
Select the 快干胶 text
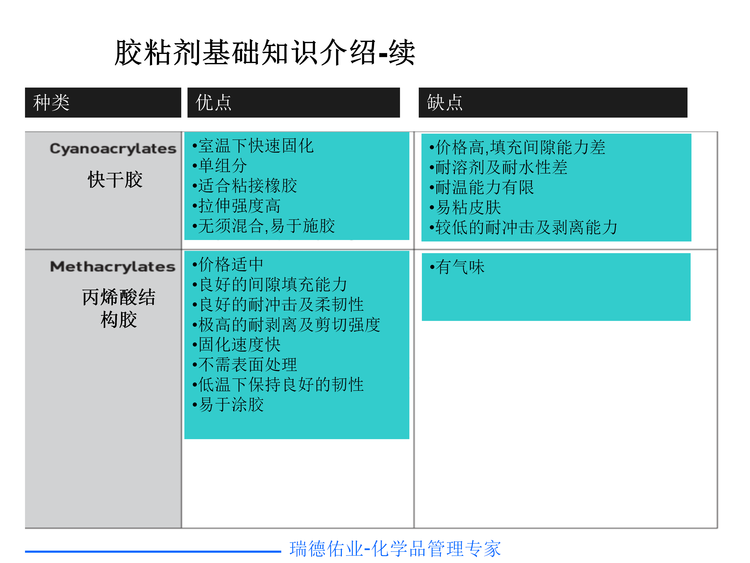pos(114,180)
